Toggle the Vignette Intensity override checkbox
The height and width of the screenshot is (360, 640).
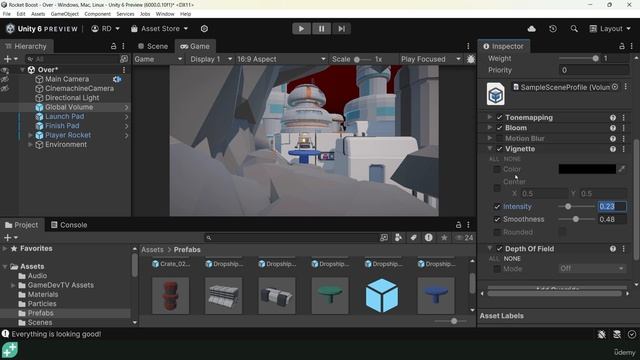497,207
